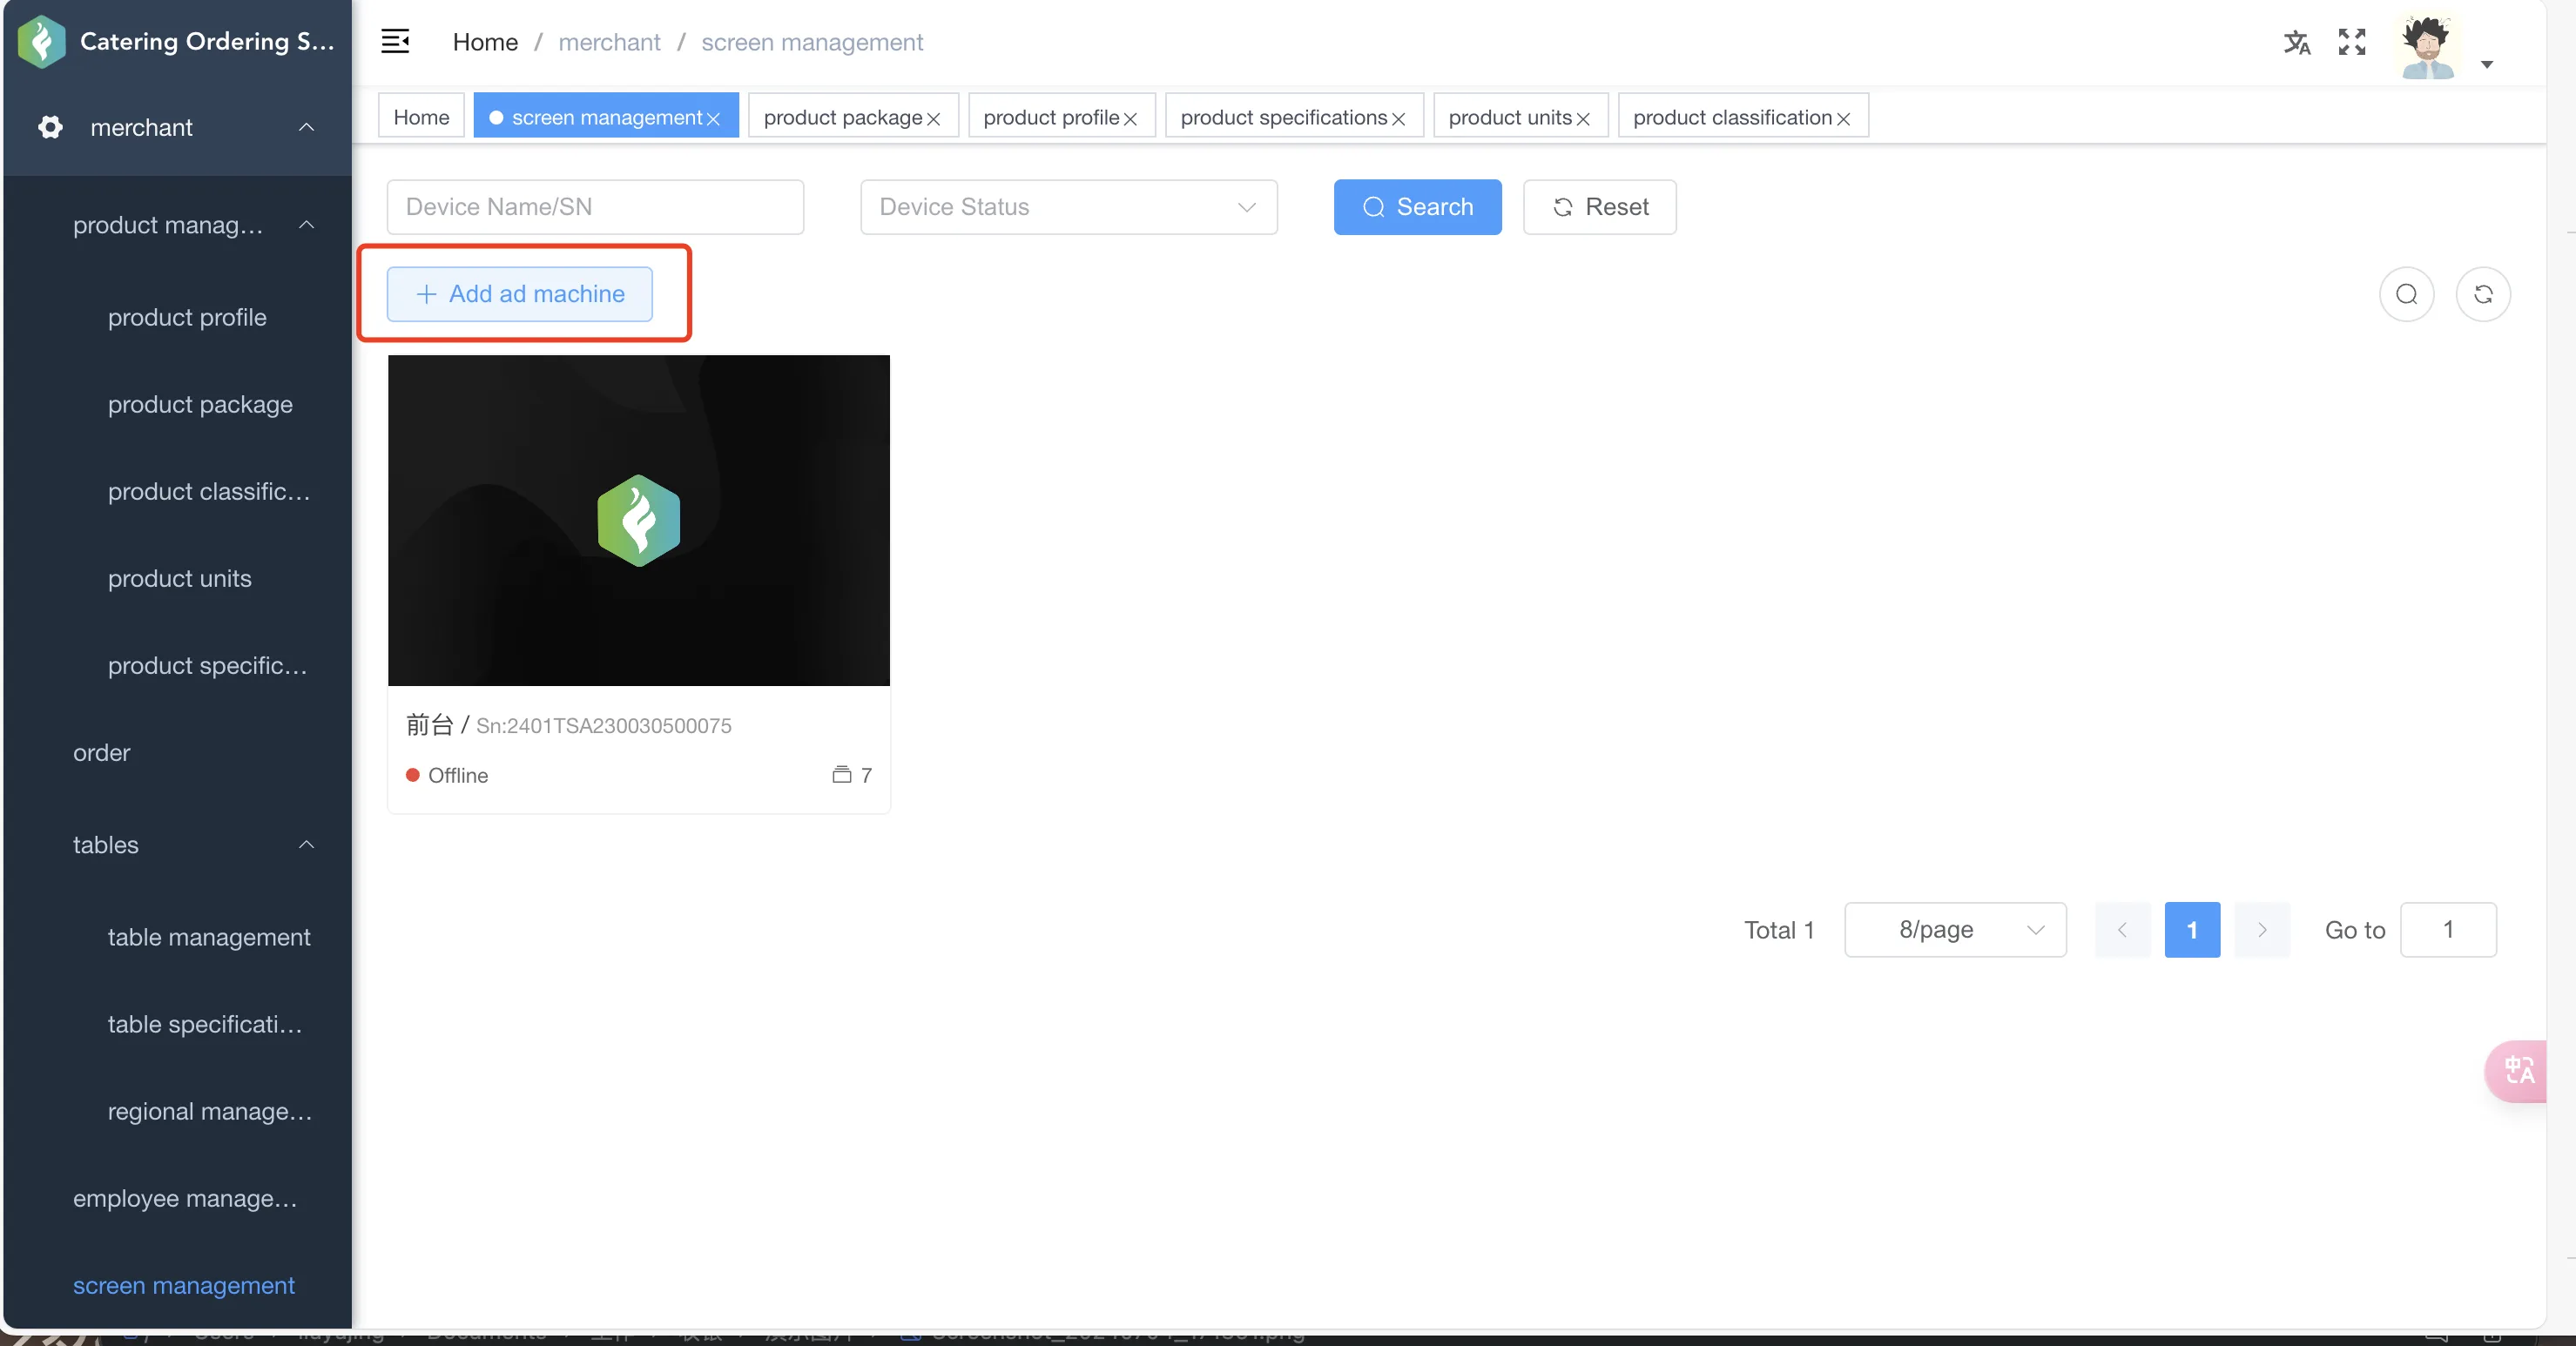
Task: Focus the Device Name/SN input field
Action: tap(595, 206)
